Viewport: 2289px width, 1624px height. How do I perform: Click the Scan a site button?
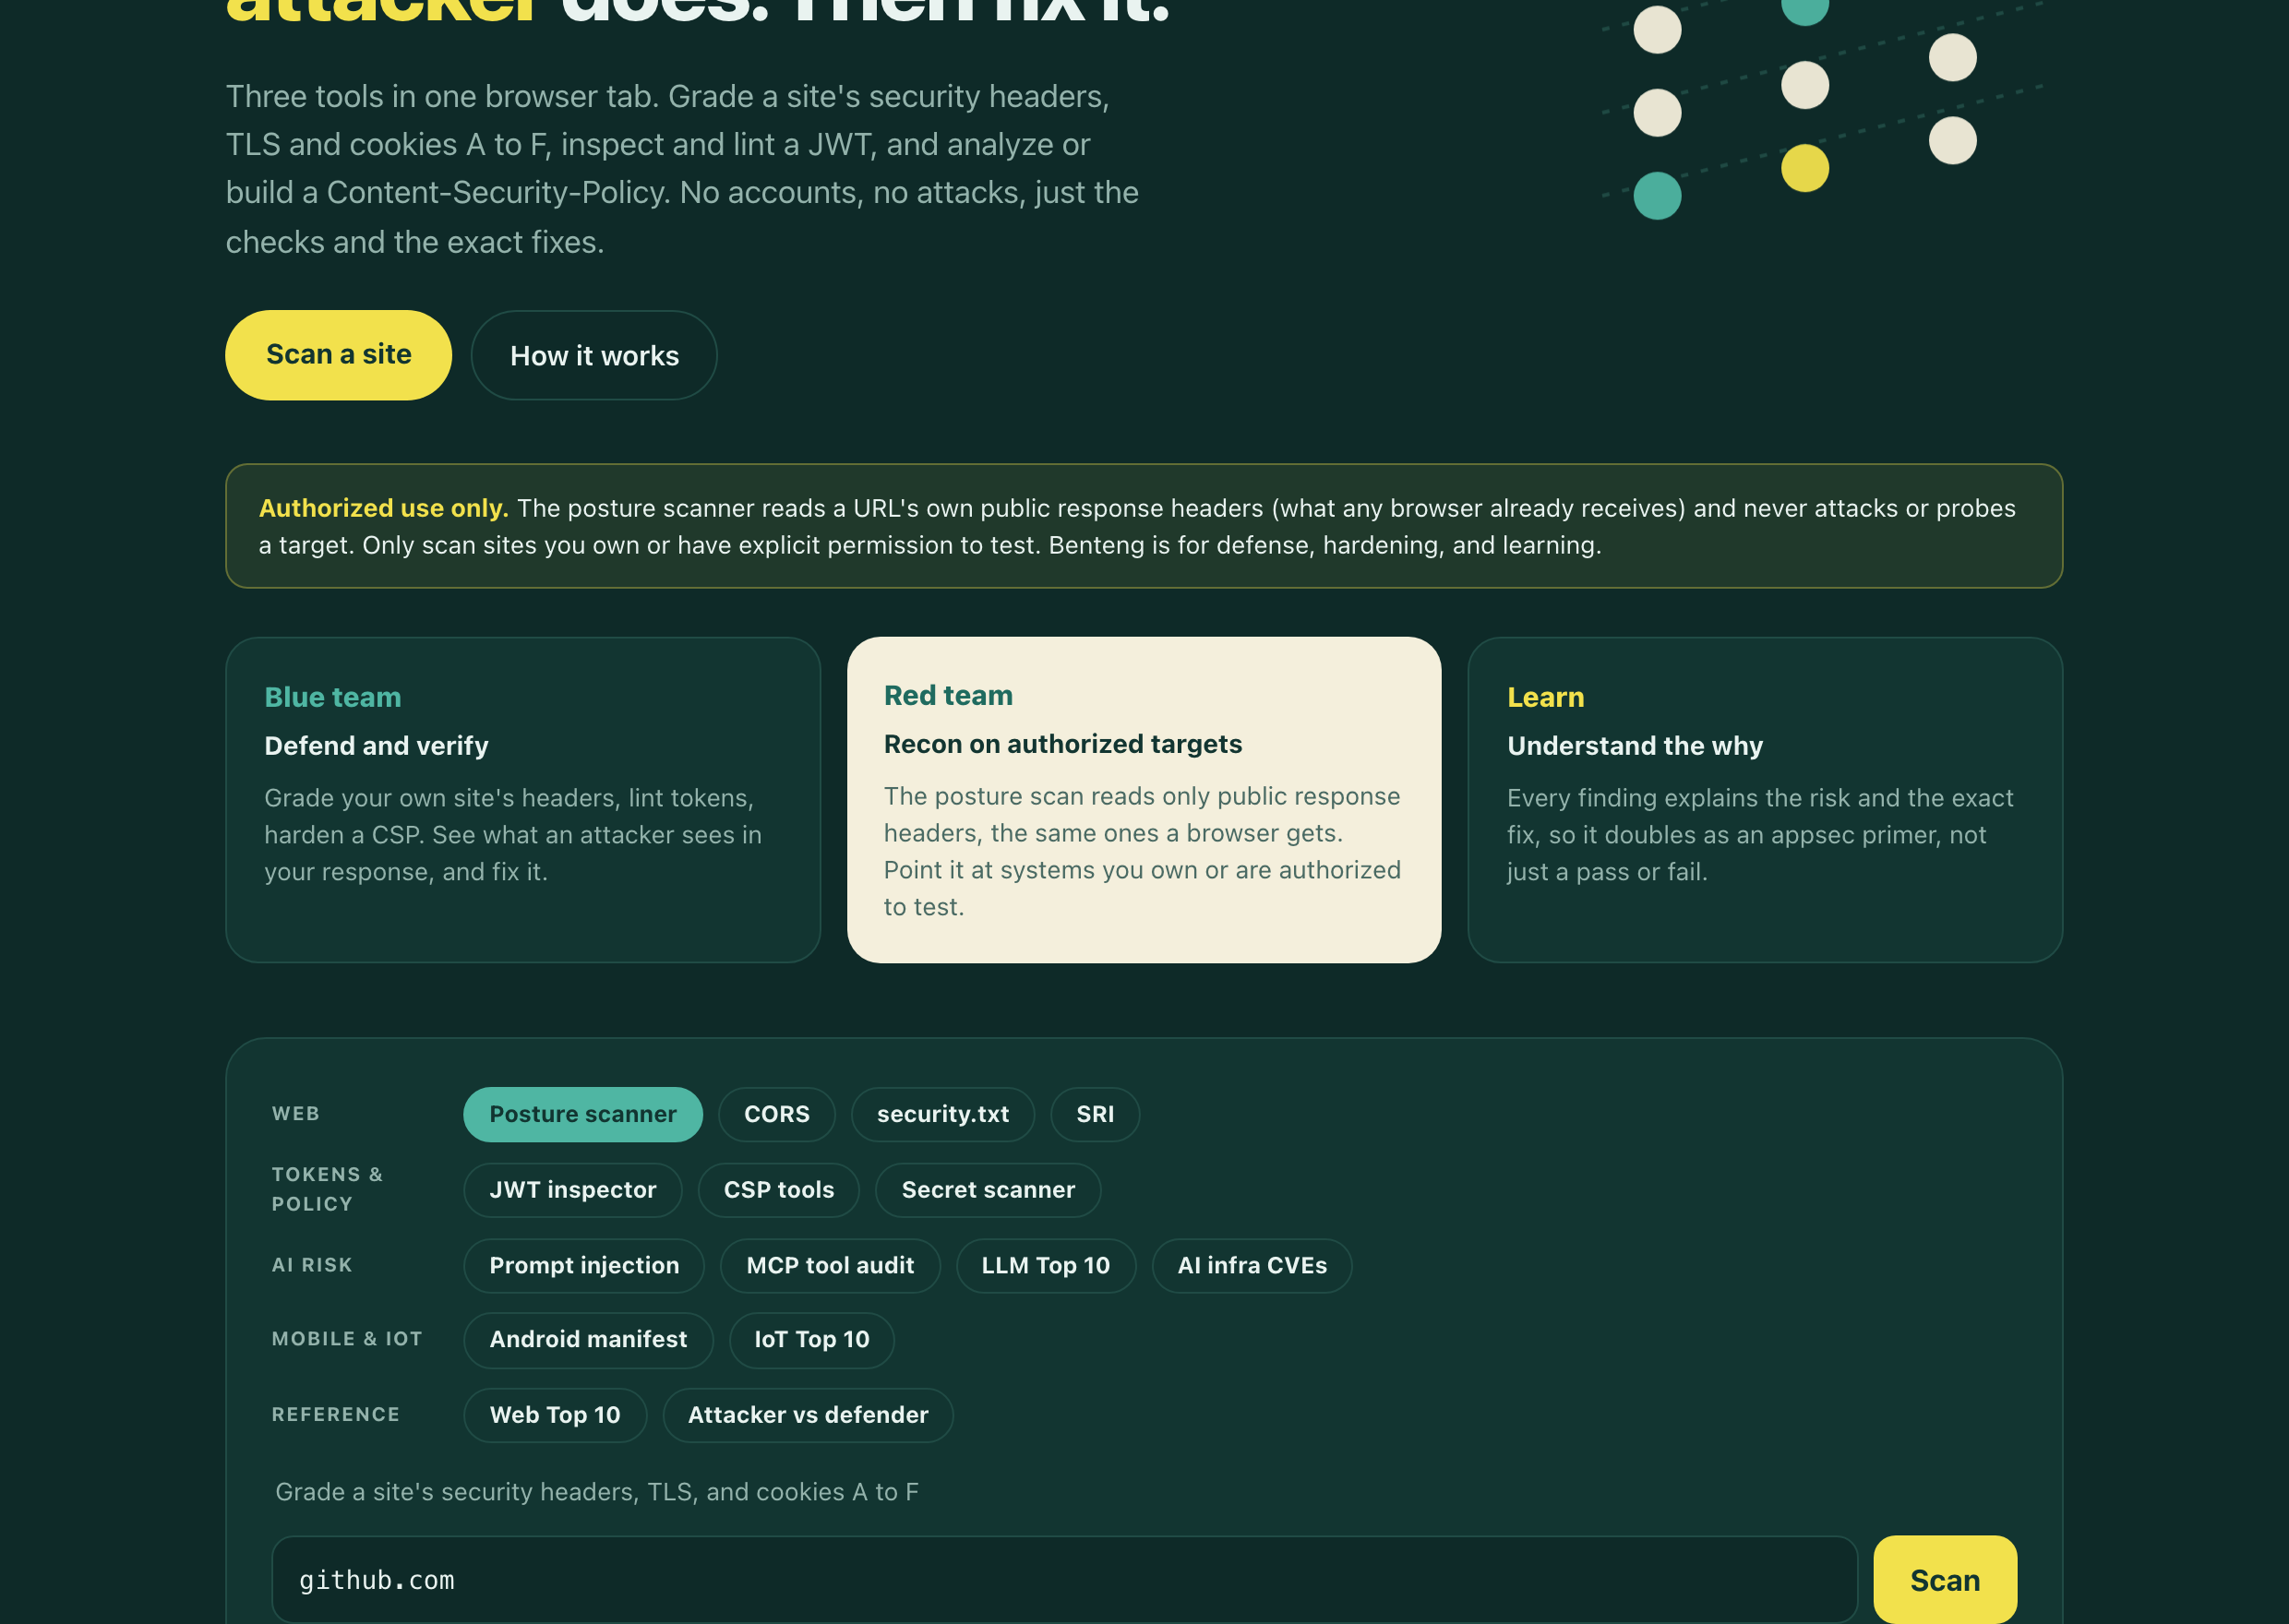point(338,355)
